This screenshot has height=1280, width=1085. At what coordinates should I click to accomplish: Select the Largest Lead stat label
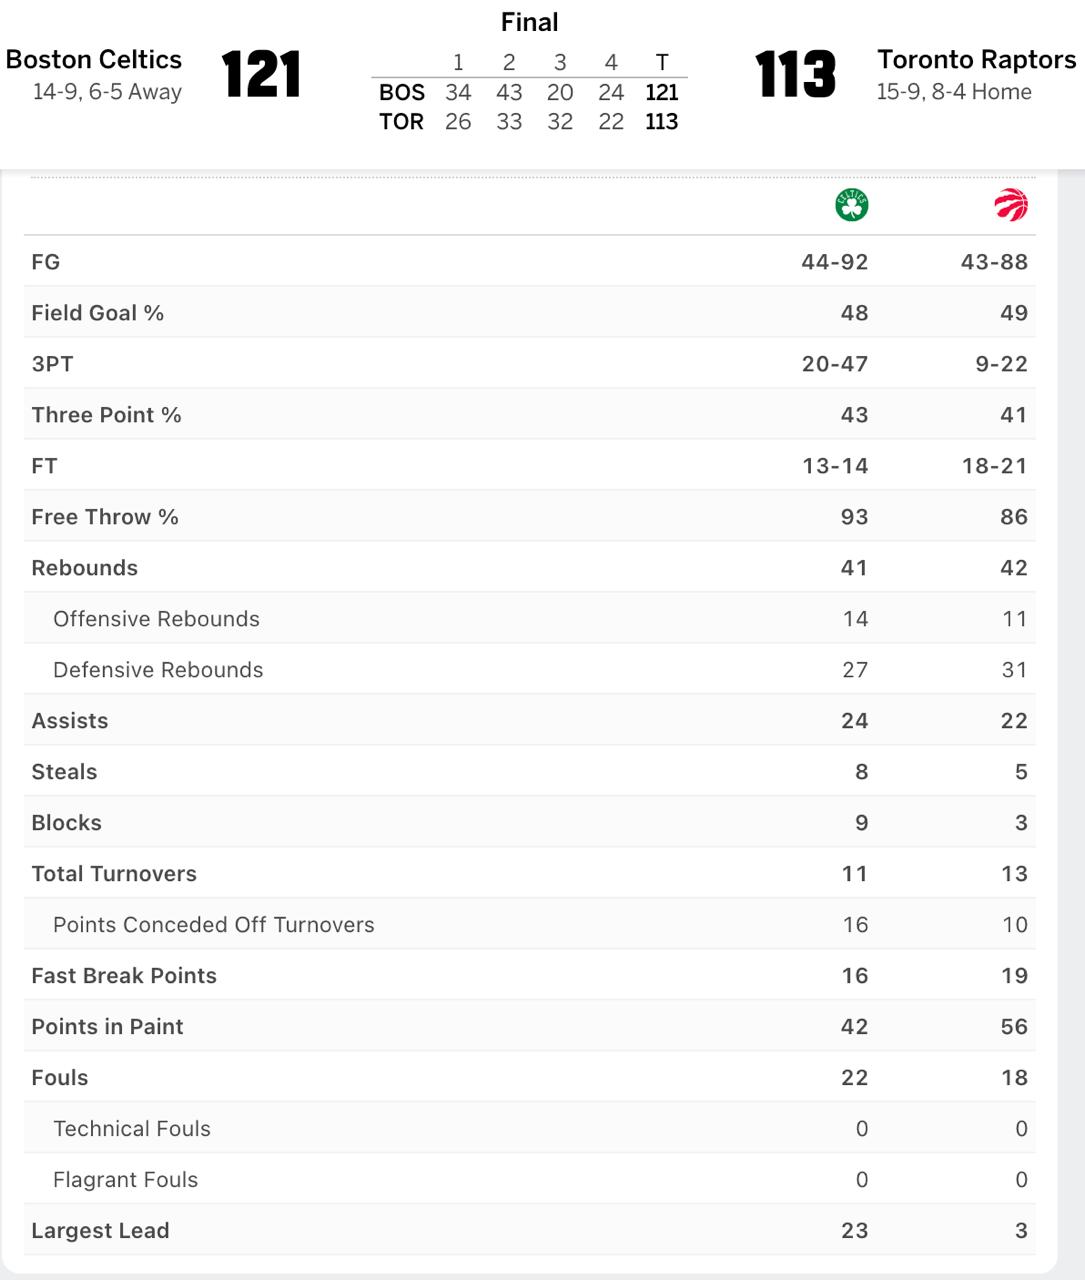(100, 1231)
